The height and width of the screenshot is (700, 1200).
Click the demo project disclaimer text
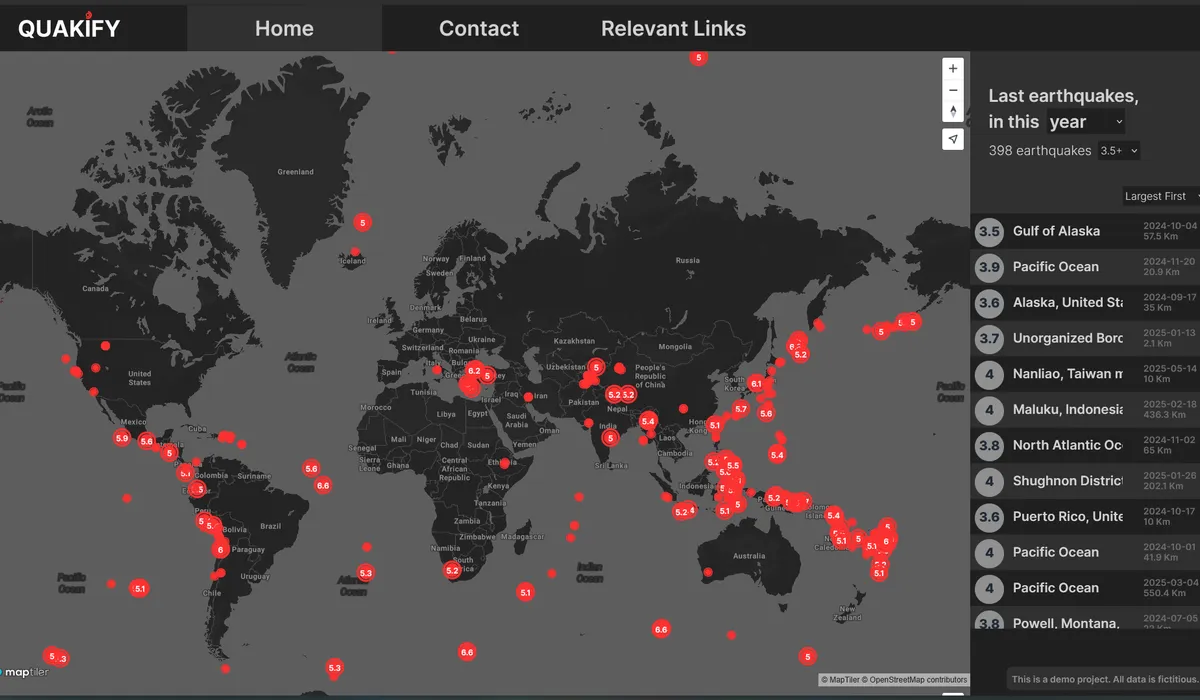(1104, 679)
